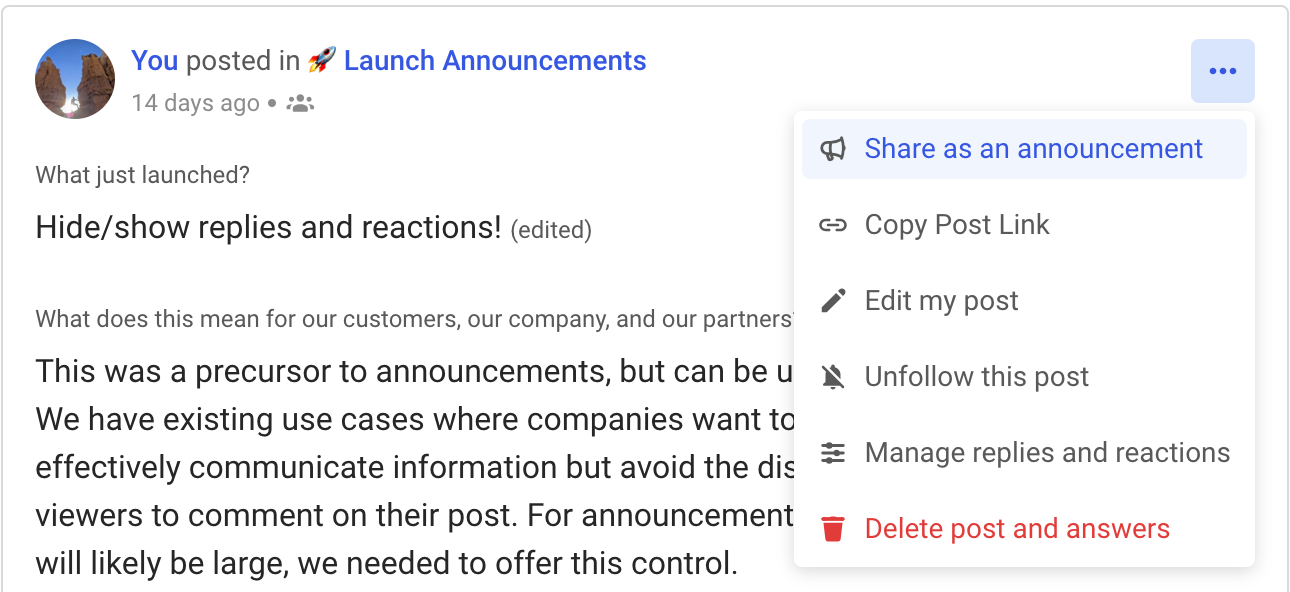Click the "What just launched?" prompt text

(x=142, y=174)
